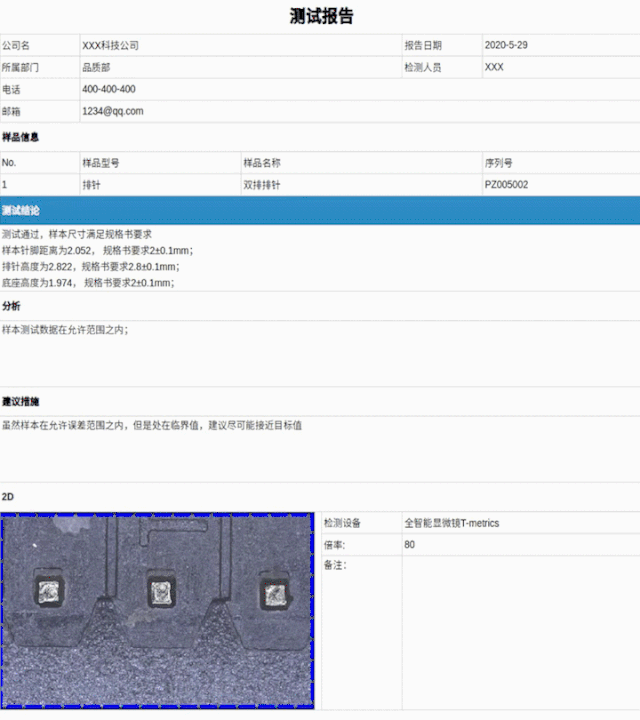Click the magnification value 80

(x=410, y=545)
